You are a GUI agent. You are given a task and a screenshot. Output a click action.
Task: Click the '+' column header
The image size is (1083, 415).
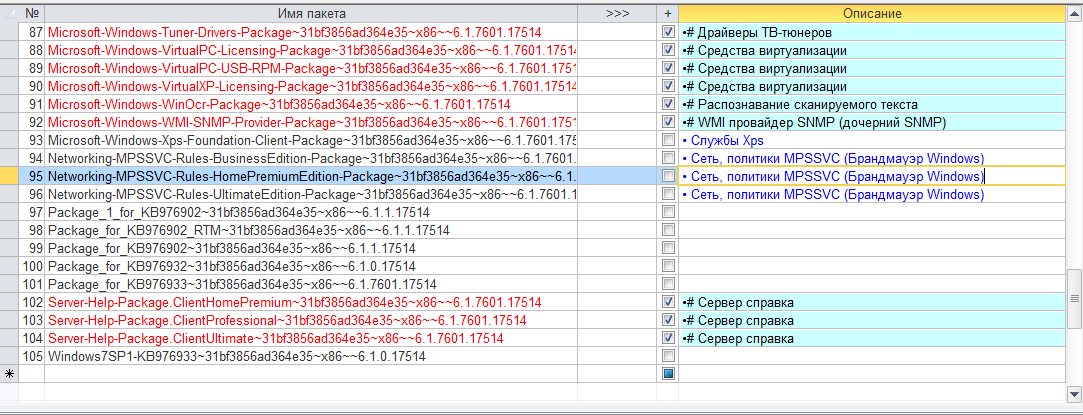click(x=668, y=13)
